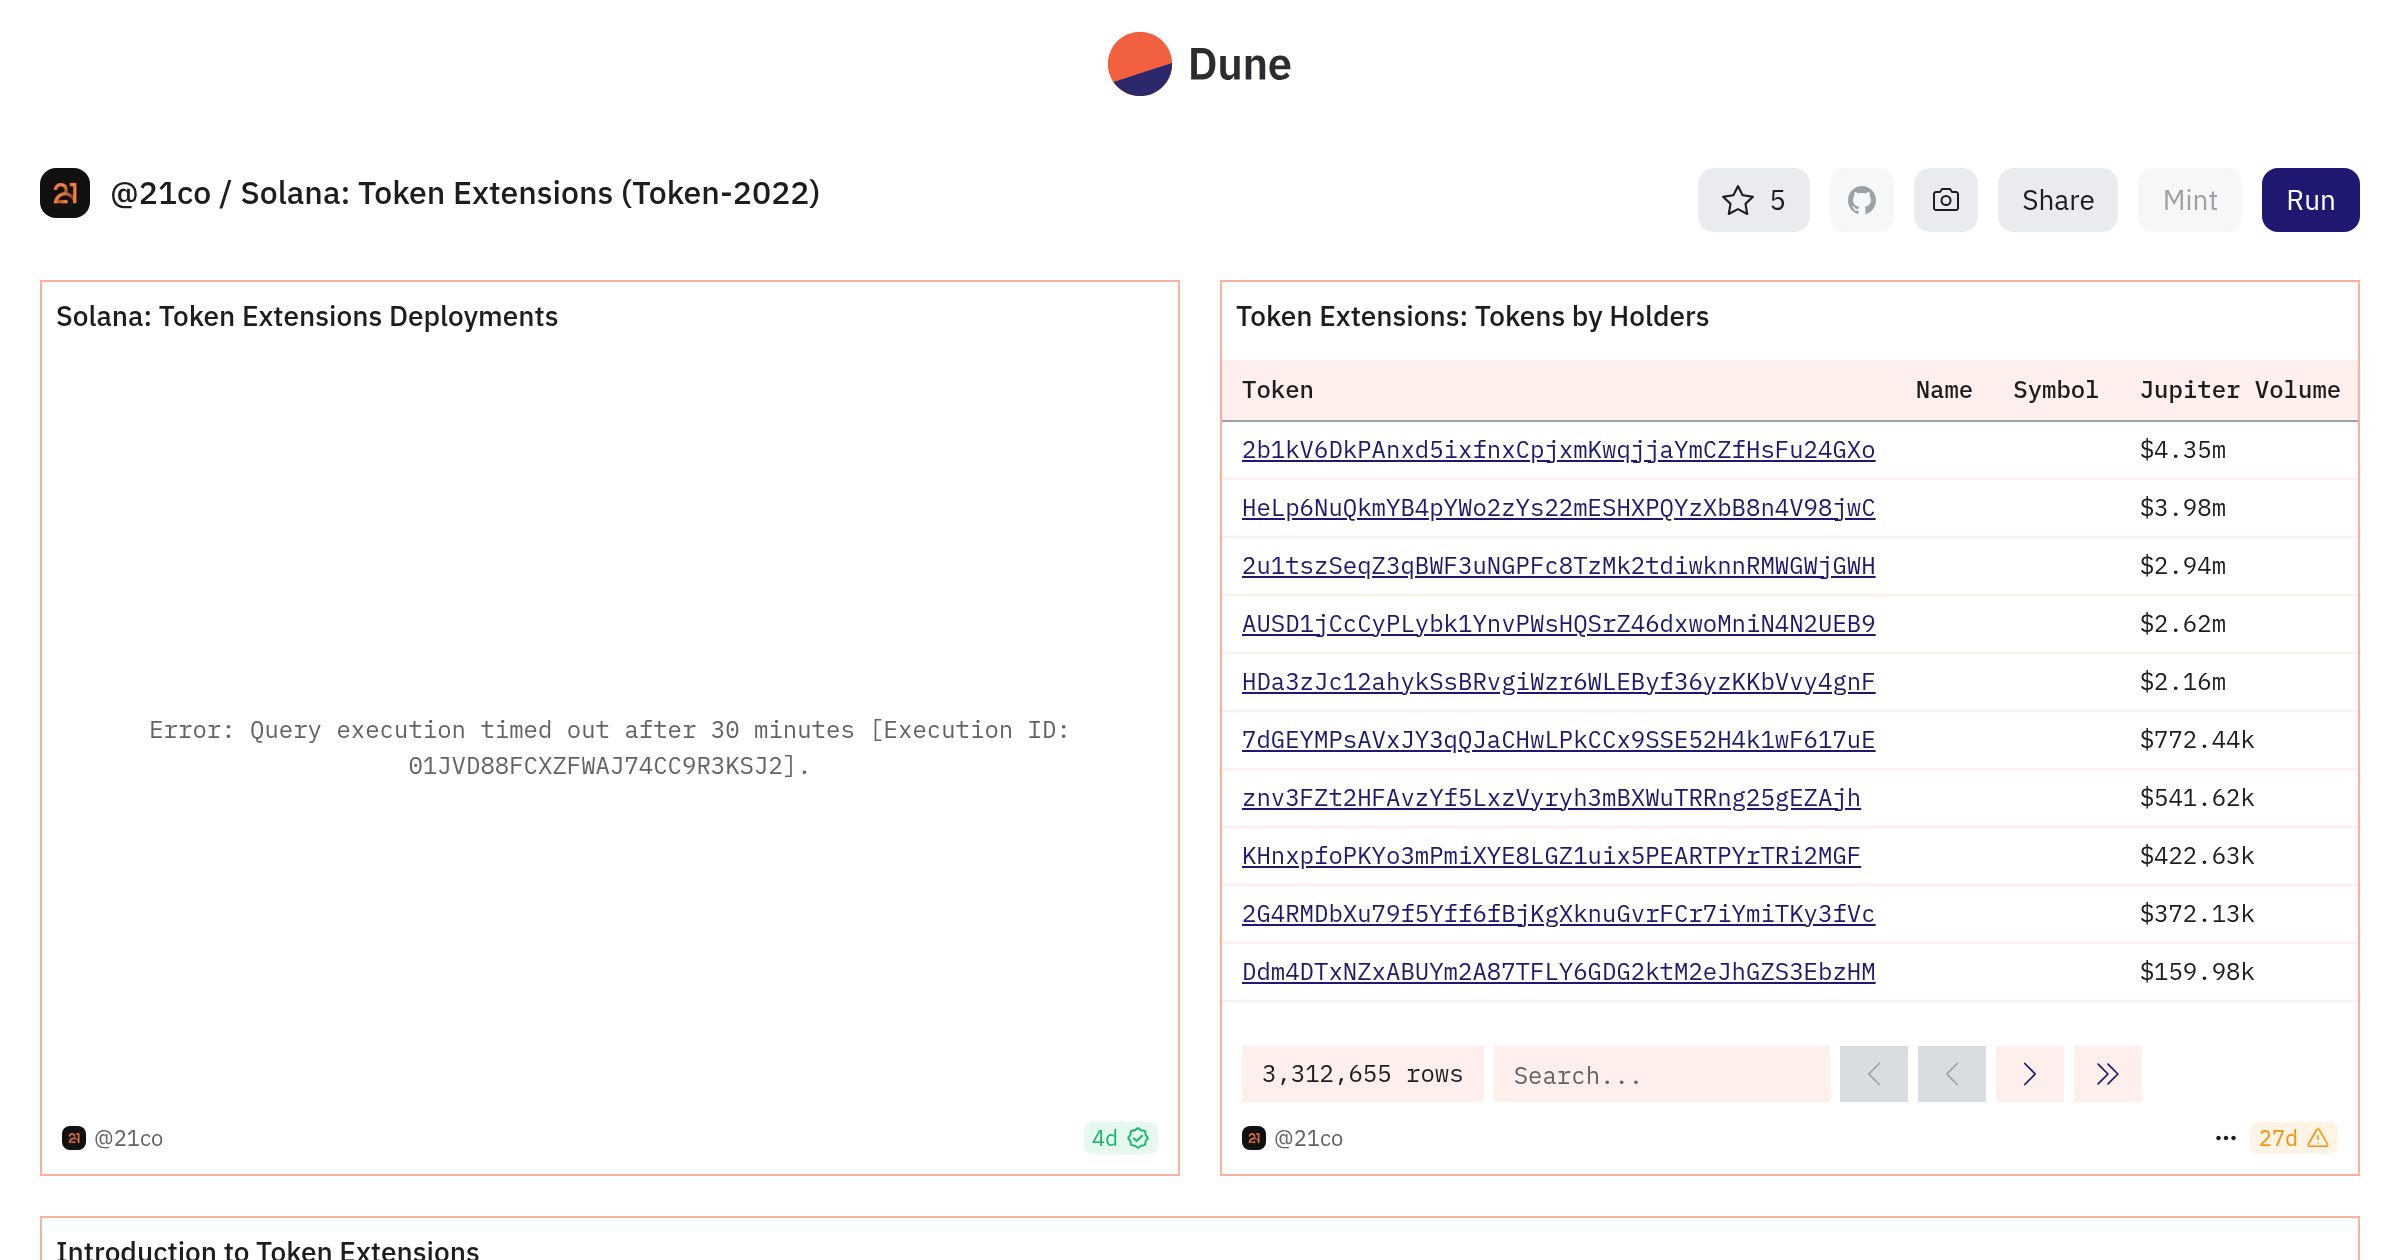Open token link Ddm4DTxNZxABUYm2A87TFLY6GDG2ktM2eJhGZS3EbzHM
Image resolution: width=2400 pixels, height=1260 pixels.
tap(1558, 972)
